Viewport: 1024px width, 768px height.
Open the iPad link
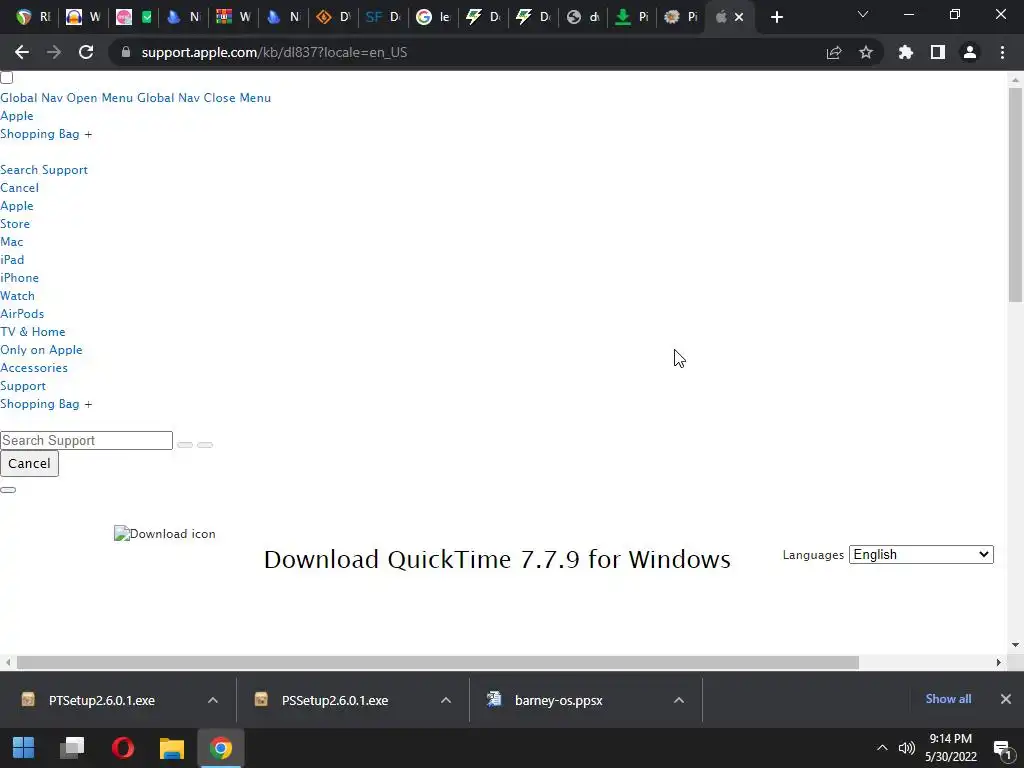click(12, 260)
